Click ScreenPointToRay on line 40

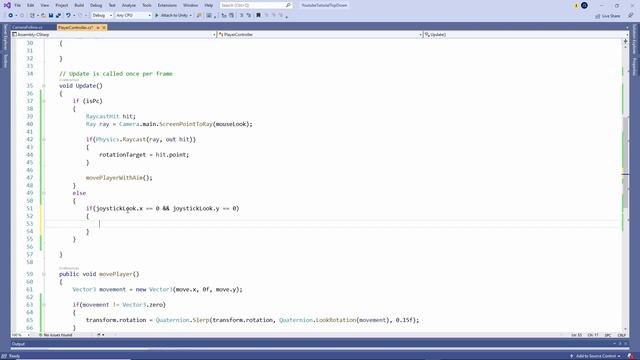click(x=186, y=124)
